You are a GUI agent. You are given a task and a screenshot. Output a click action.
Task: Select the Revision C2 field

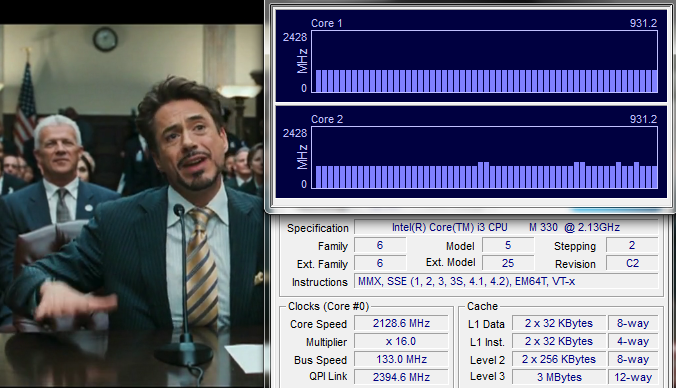(x=632, y=263)
